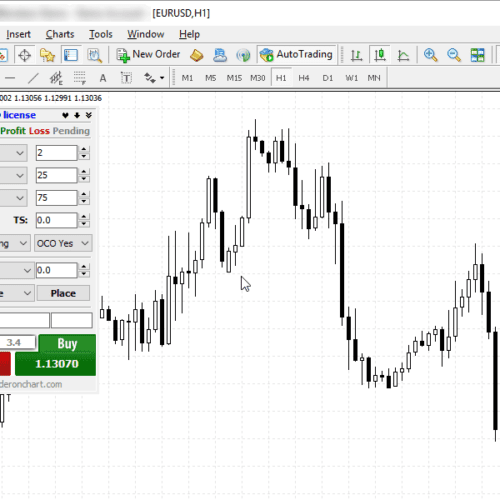Select the Crosshair tool icon
This screenshot has height=500, width=500.
pyautogui.click(x=24, y=55)
